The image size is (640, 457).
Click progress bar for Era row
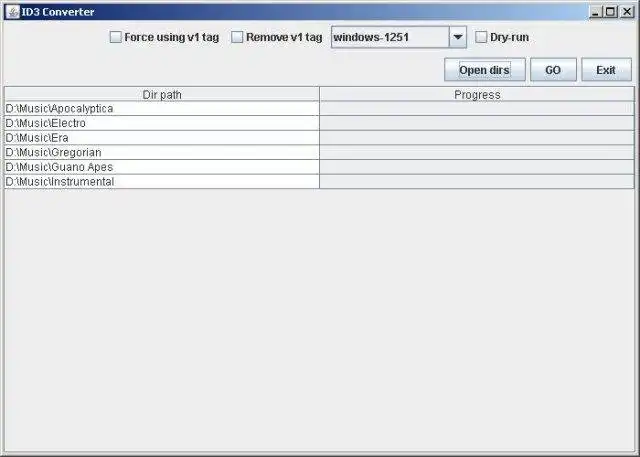coord(477,138)
